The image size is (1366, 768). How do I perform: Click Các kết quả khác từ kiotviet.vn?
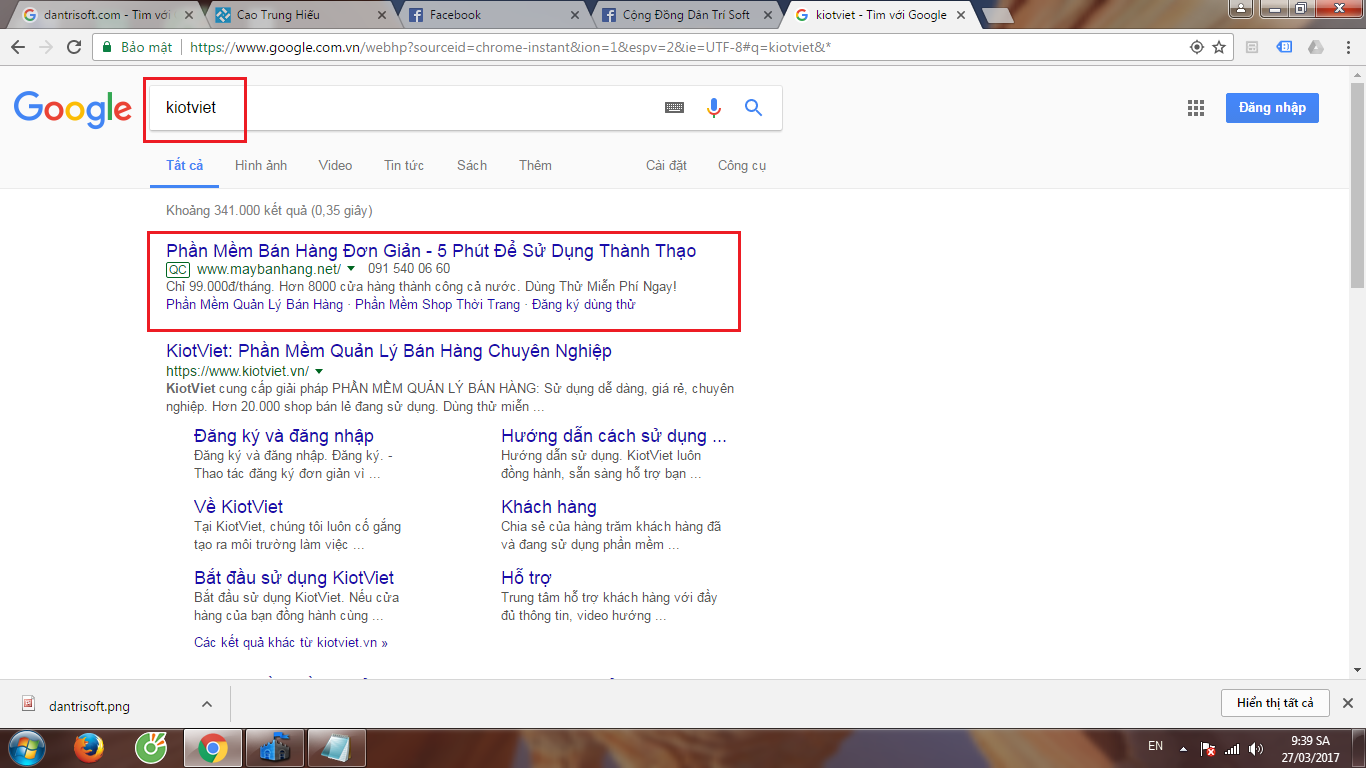click(291, 643)
